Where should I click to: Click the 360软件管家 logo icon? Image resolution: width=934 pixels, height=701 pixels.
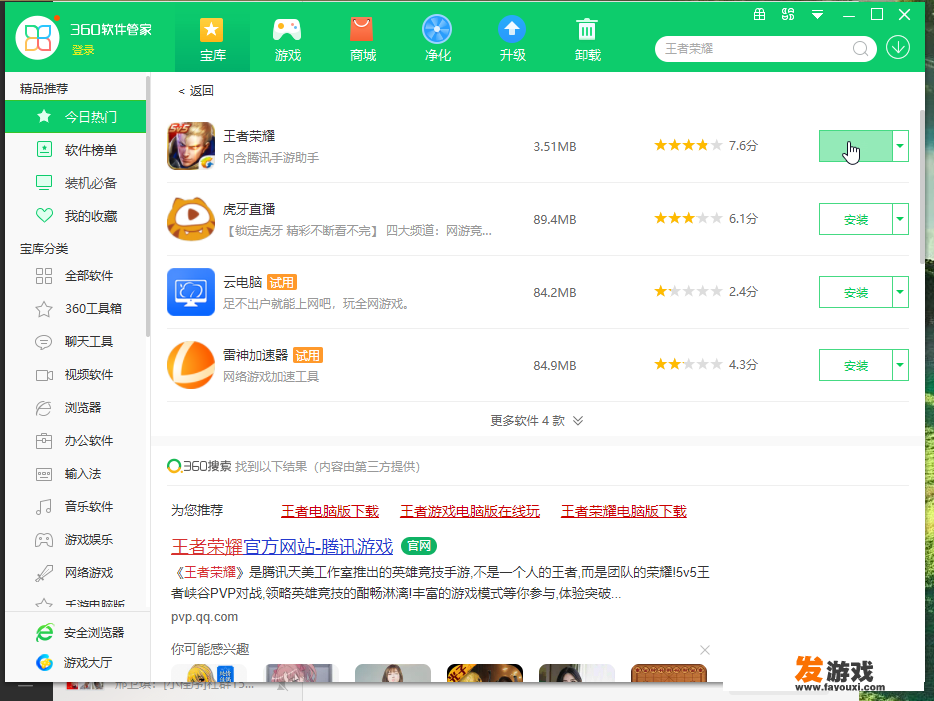click(x=38, y=38)
